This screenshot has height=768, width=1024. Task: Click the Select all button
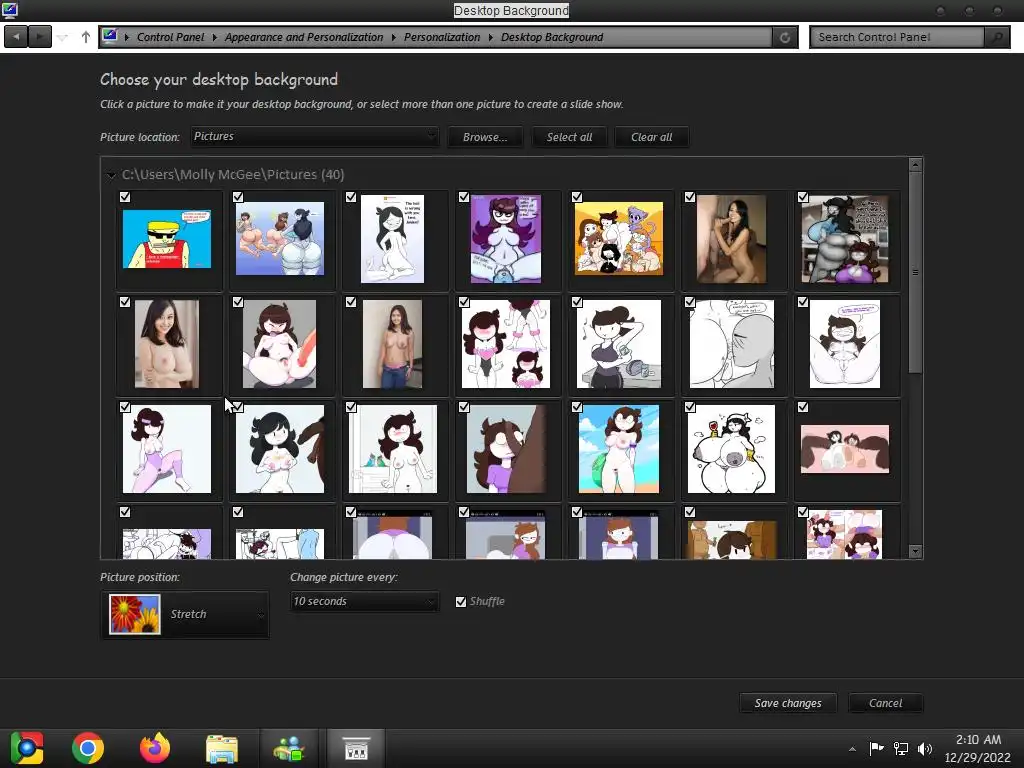(569, 137)
